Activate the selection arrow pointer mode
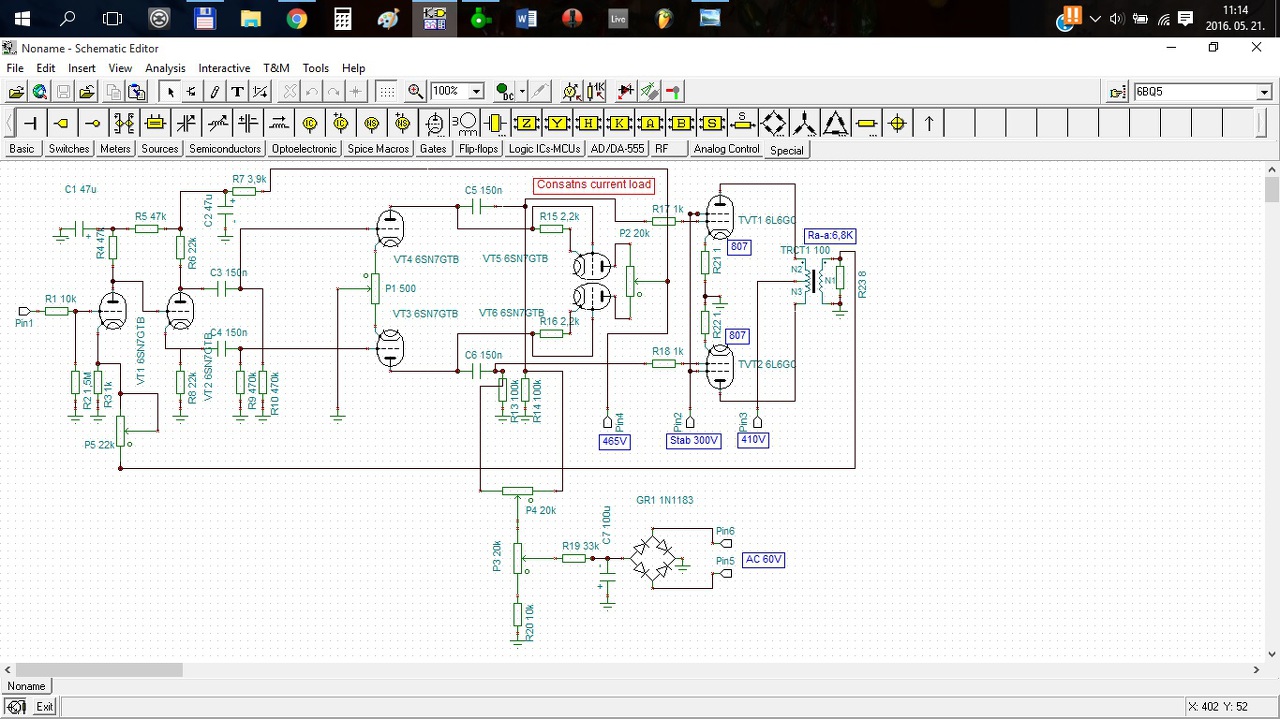This screenshot has height=719, width=1280. [170, 92]
